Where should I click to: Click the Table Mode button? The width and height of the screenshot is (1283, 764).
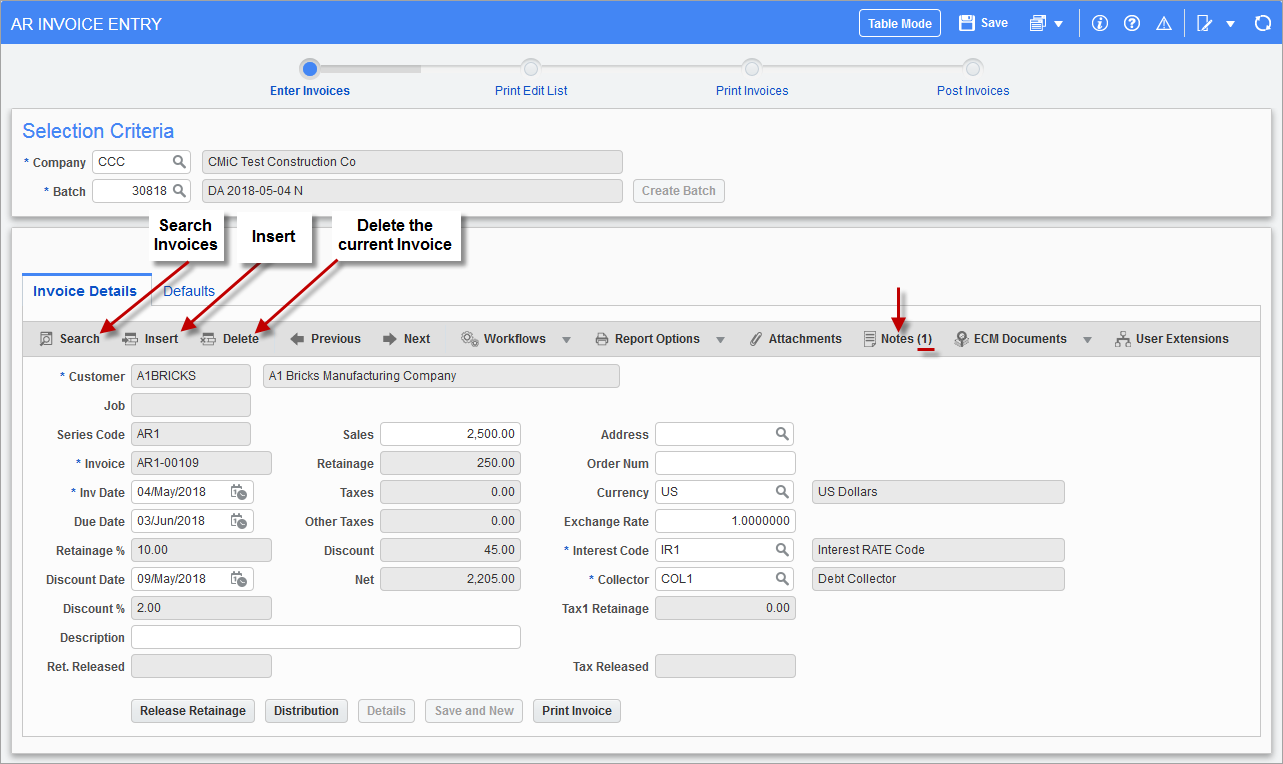[x=900, y=23]
